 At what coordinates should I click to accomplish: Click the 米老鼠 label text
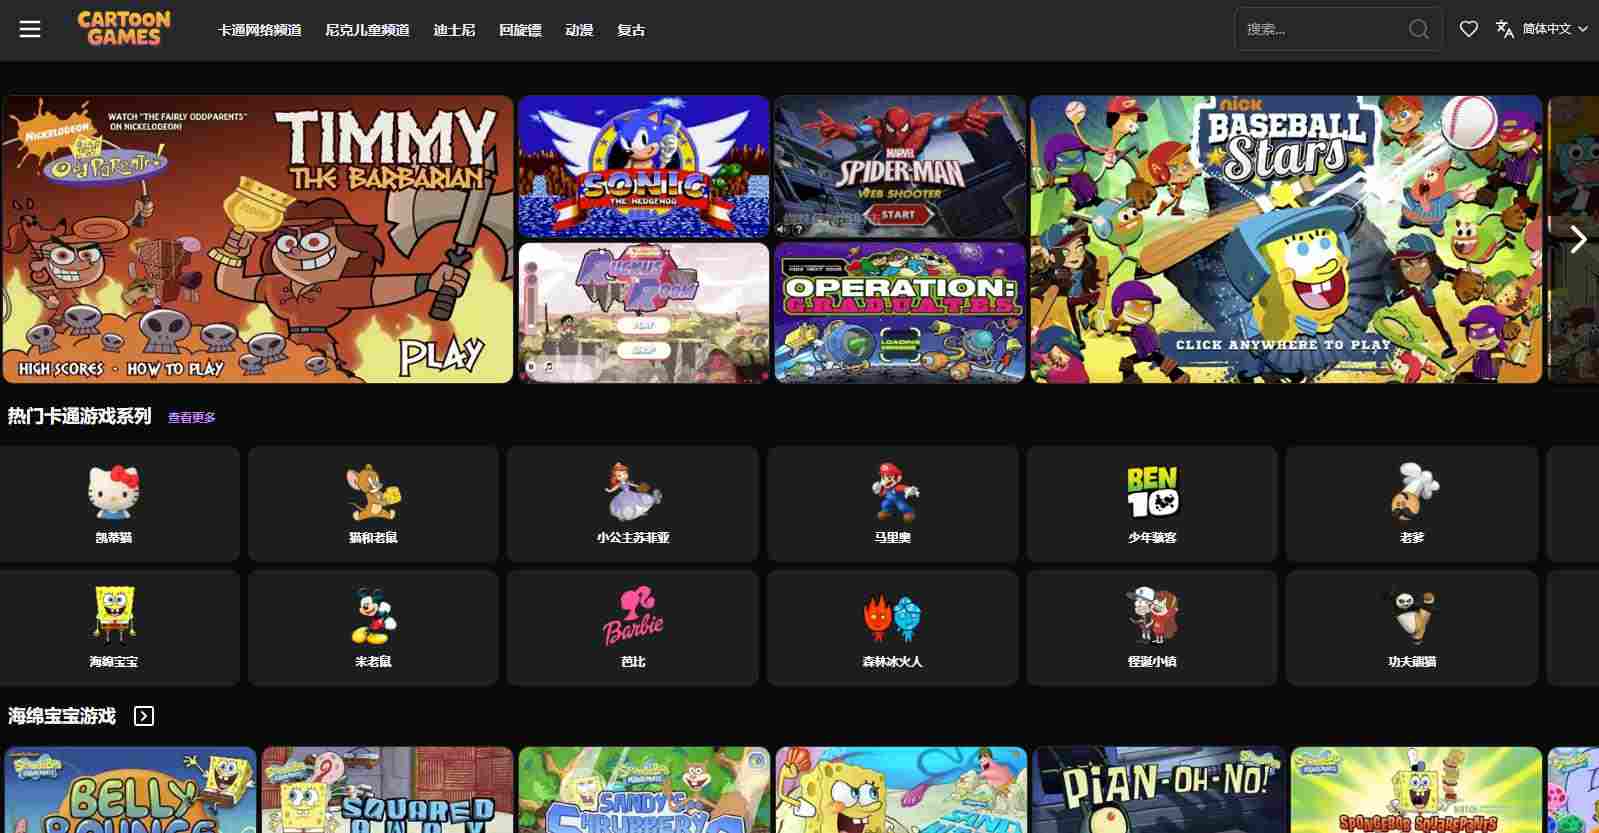click(373, 661)
